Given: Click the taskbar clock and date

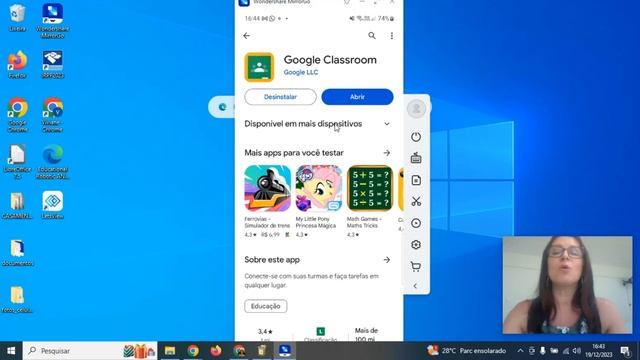Looking at the screenshot, I should [598, 351].
